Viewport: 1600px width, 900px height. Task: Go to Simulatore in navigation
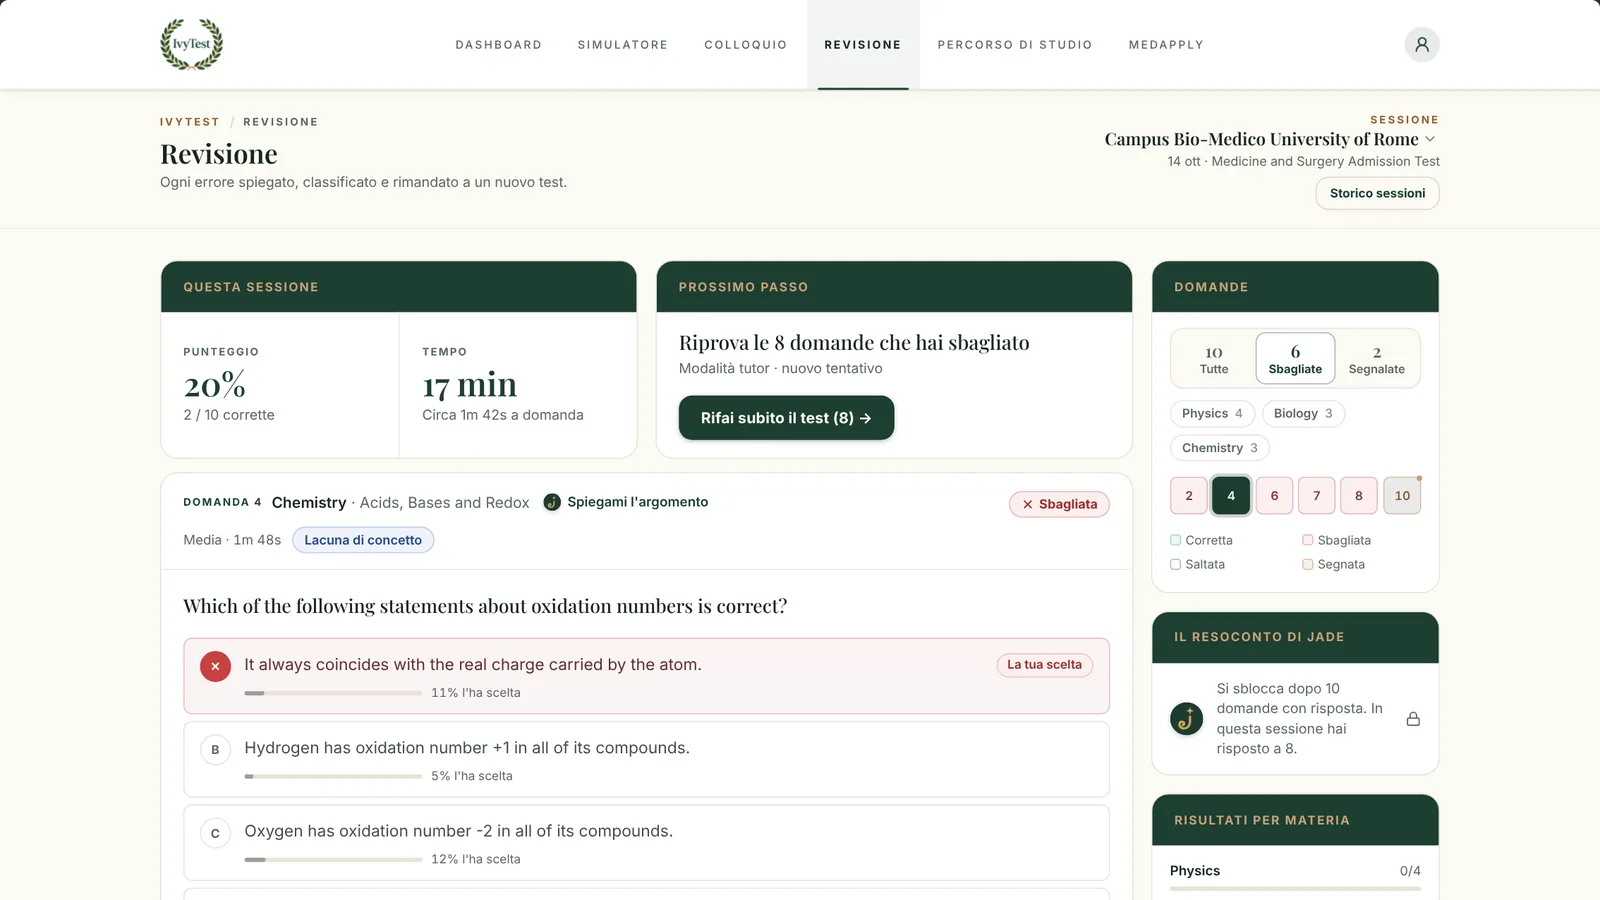pos(623,45)
